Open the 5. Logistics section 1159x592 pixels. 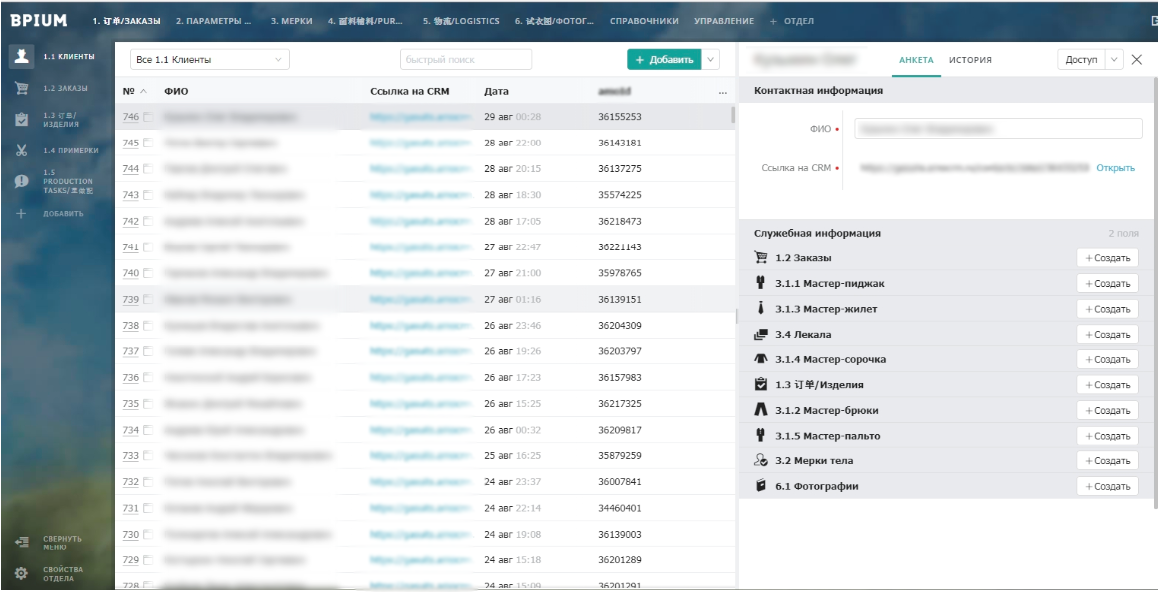pos(460,21)
